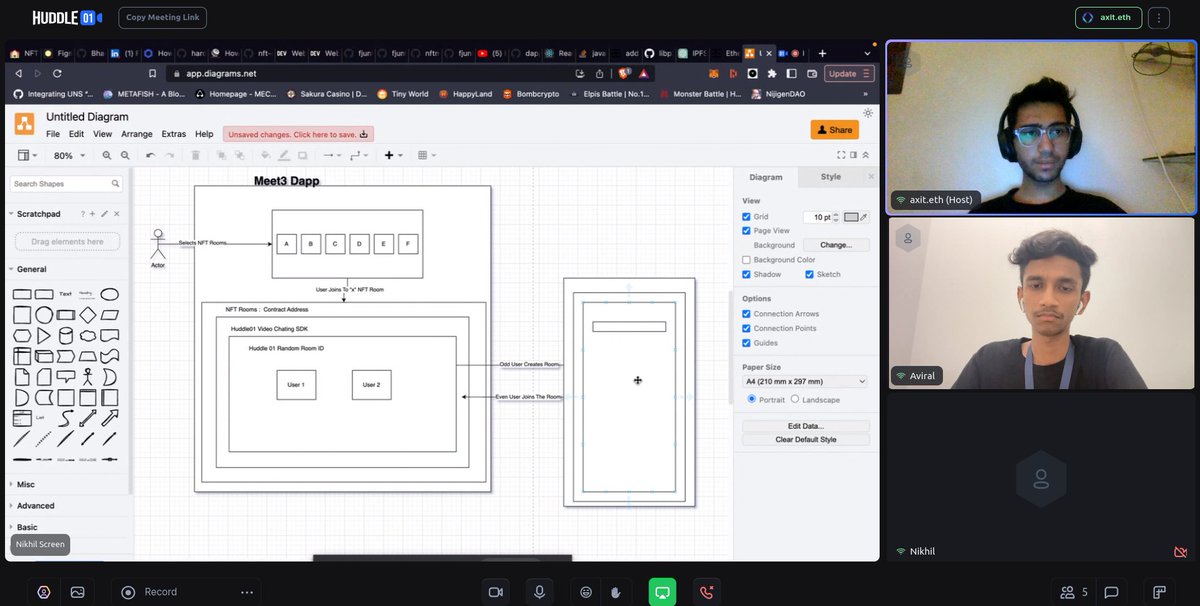Open the three-dot menu beside axit.eth
This screenshot has width=1200, height=606.
point(1159,18)
